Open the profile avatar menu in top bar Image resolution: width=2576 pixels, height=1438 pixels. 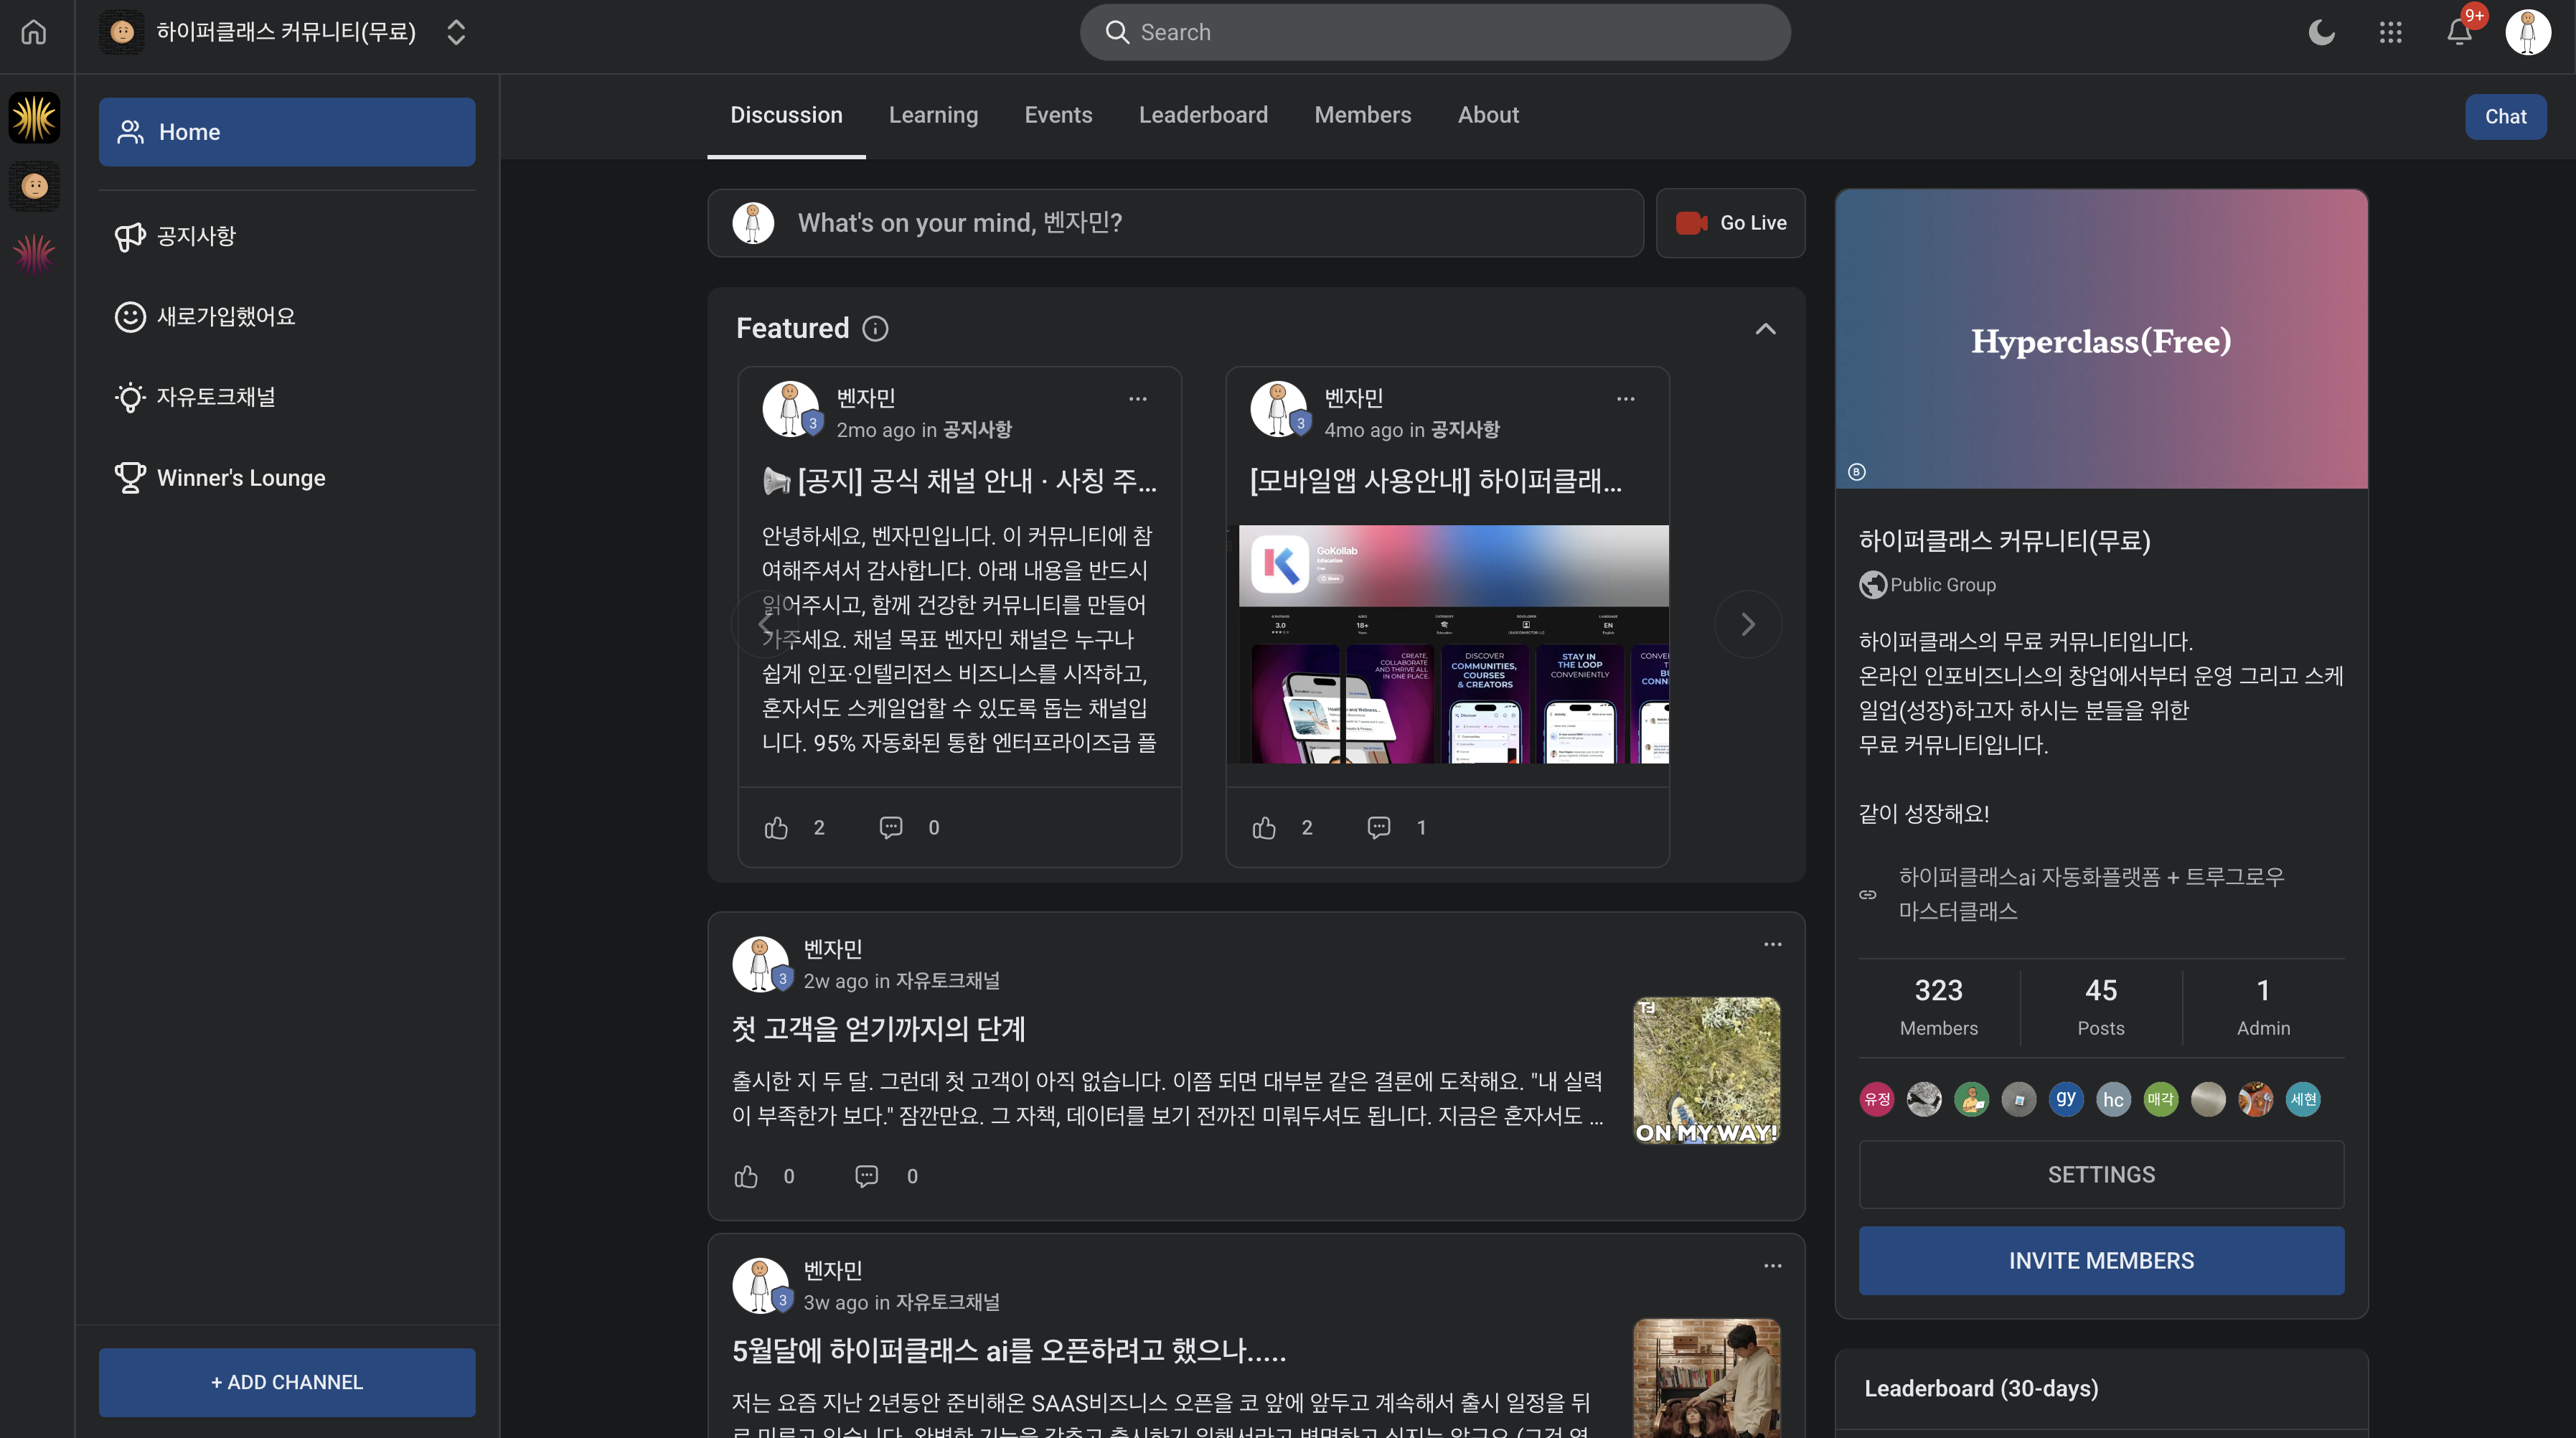2528,32
